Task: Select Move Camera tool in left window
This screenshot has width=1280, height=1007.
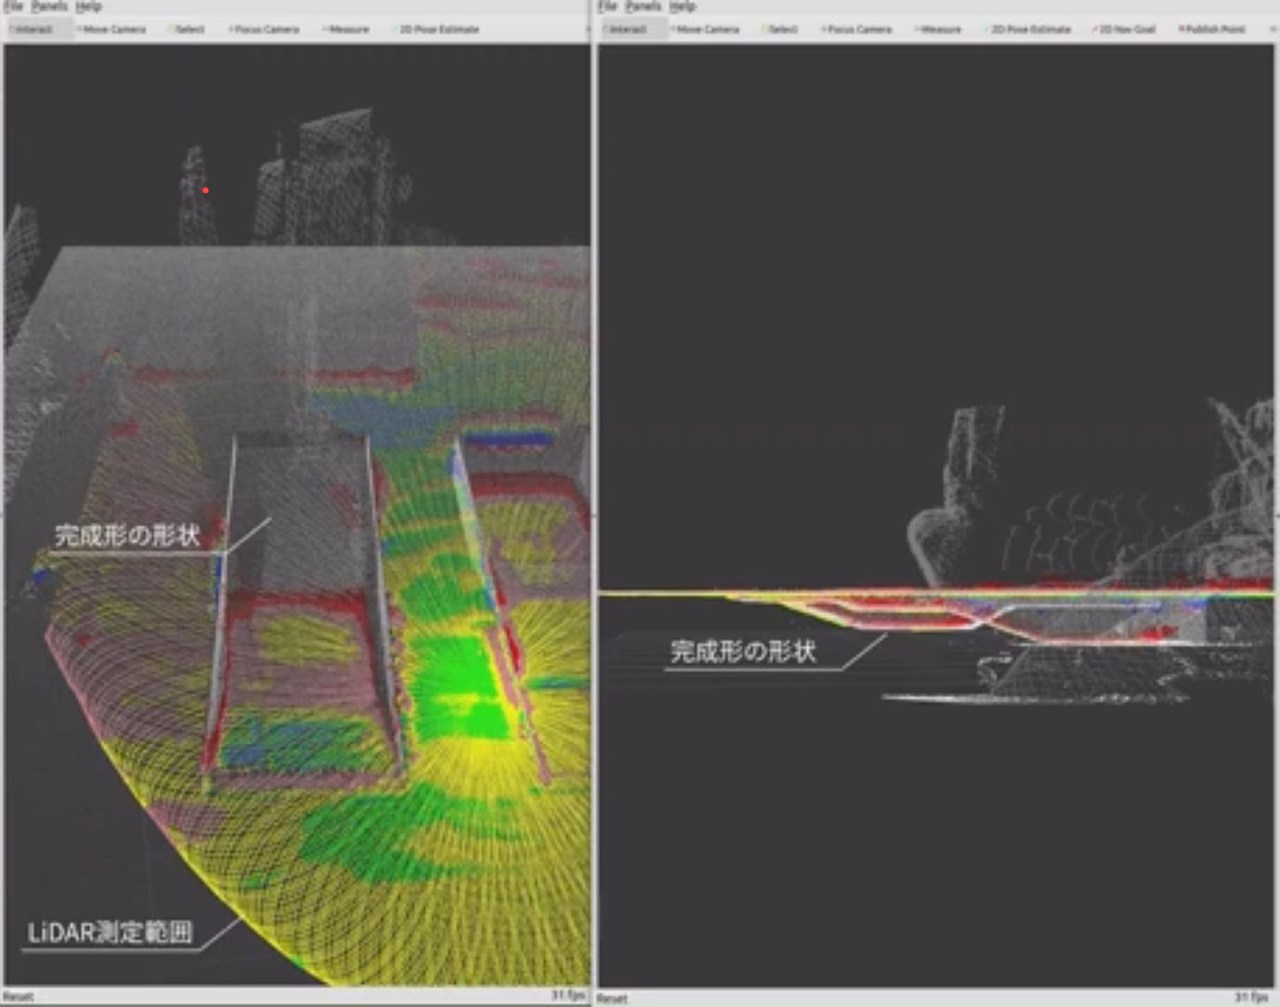Action: 112,29
